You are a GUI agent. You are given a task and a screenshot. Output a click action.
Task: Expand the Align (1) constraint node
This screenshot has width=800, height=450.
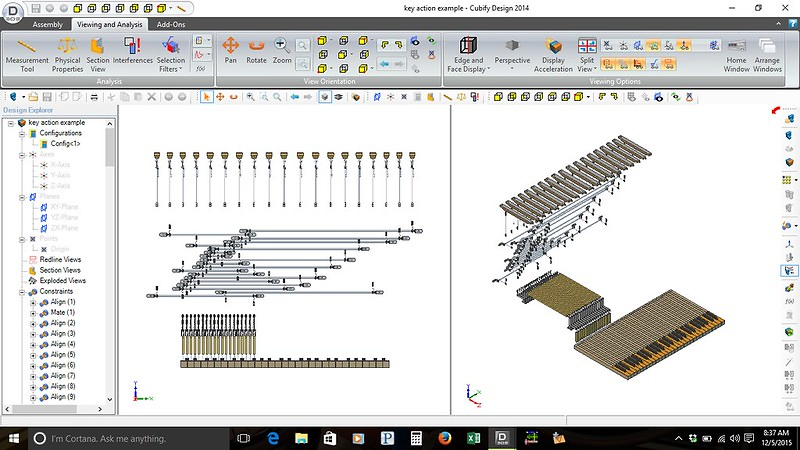coord(33,302)
